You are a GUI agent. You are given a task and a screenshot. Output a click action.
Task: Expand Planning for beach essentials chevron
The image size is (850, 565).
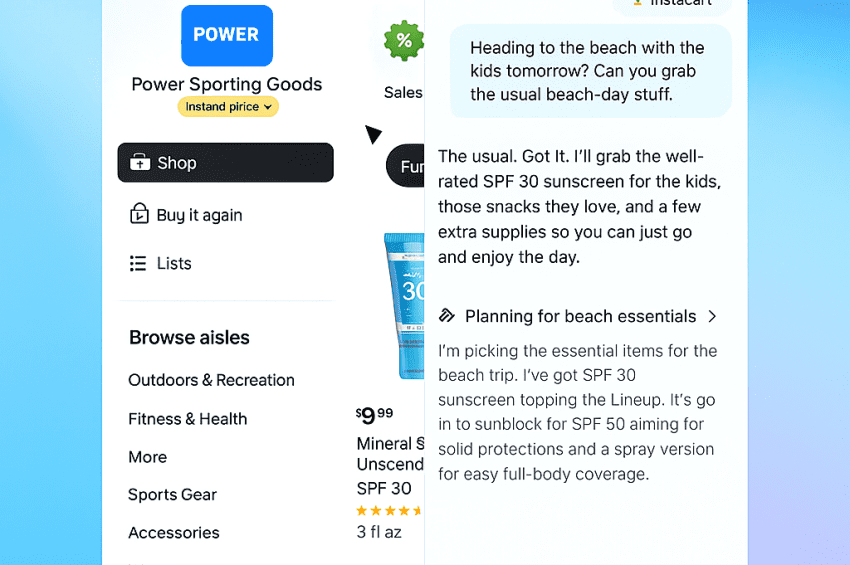[712, 316]
